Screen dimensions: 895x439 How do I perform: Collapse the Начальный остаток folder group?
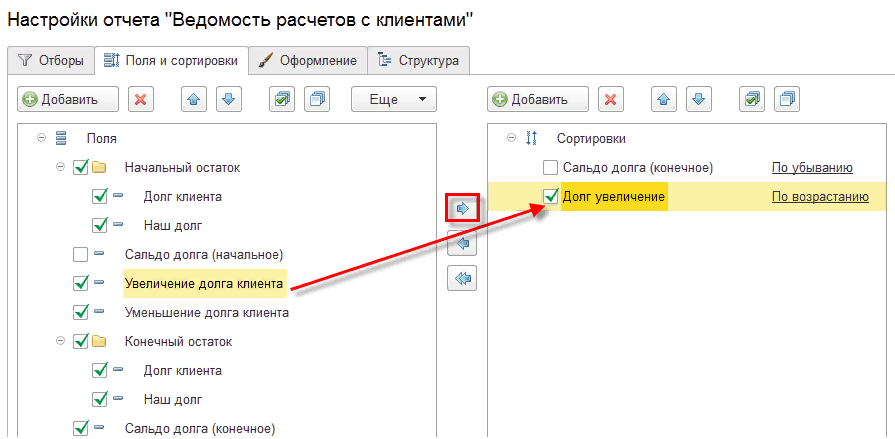point(61,167)
